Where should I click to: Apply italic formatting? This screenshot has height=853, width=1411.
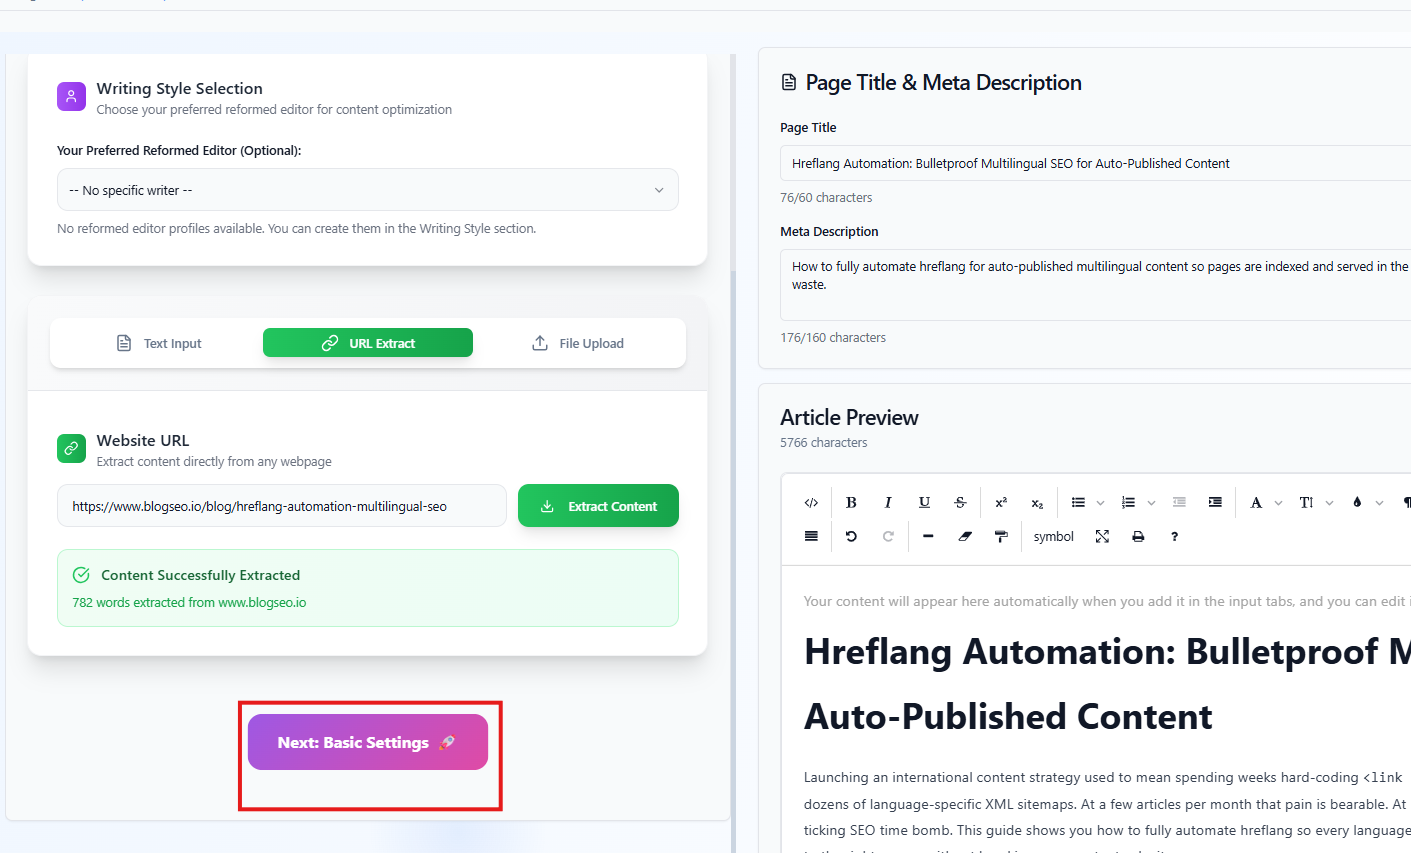888,503
